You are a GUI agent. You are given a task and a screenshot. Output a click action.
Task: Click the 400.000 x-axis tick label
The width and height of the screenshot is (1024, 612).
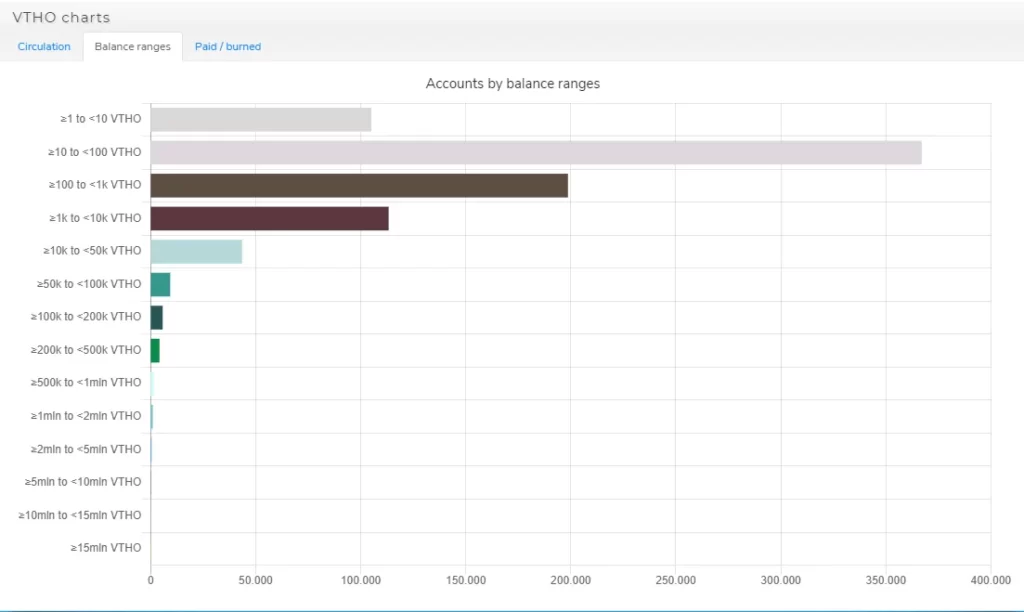[x=990, y=580]
